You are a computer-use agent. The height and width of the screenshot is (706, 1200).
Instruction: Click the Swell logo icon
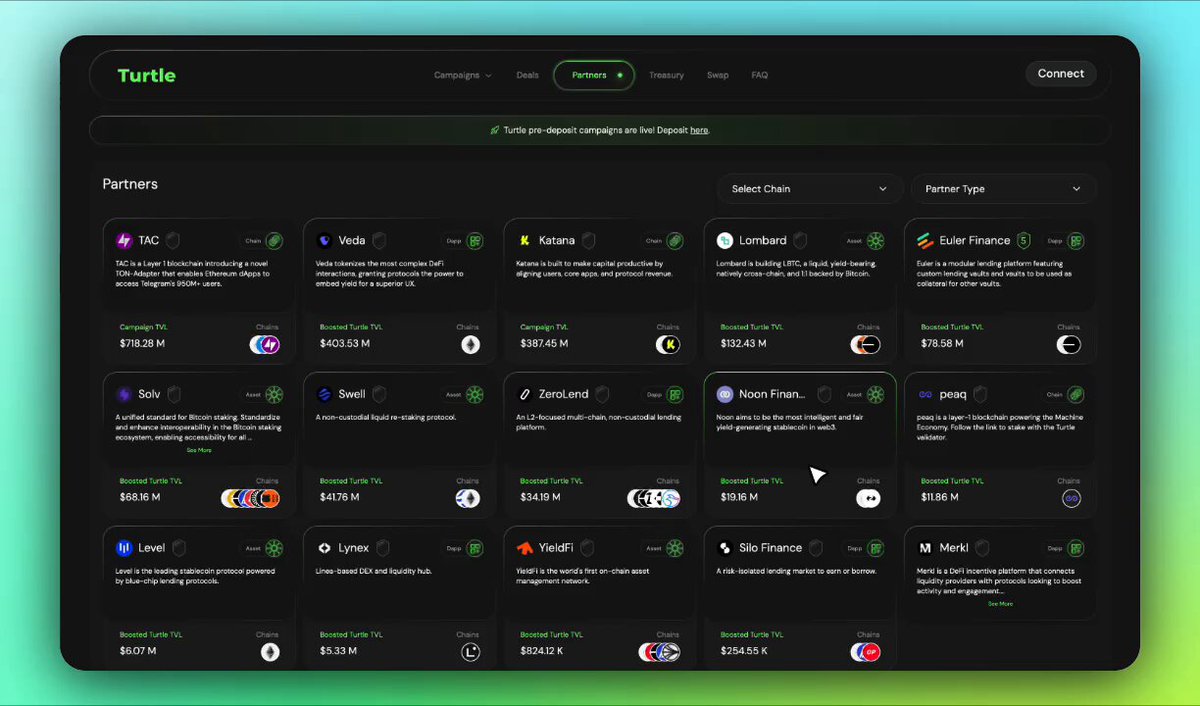pyautogui.click(x=324, y=394)
